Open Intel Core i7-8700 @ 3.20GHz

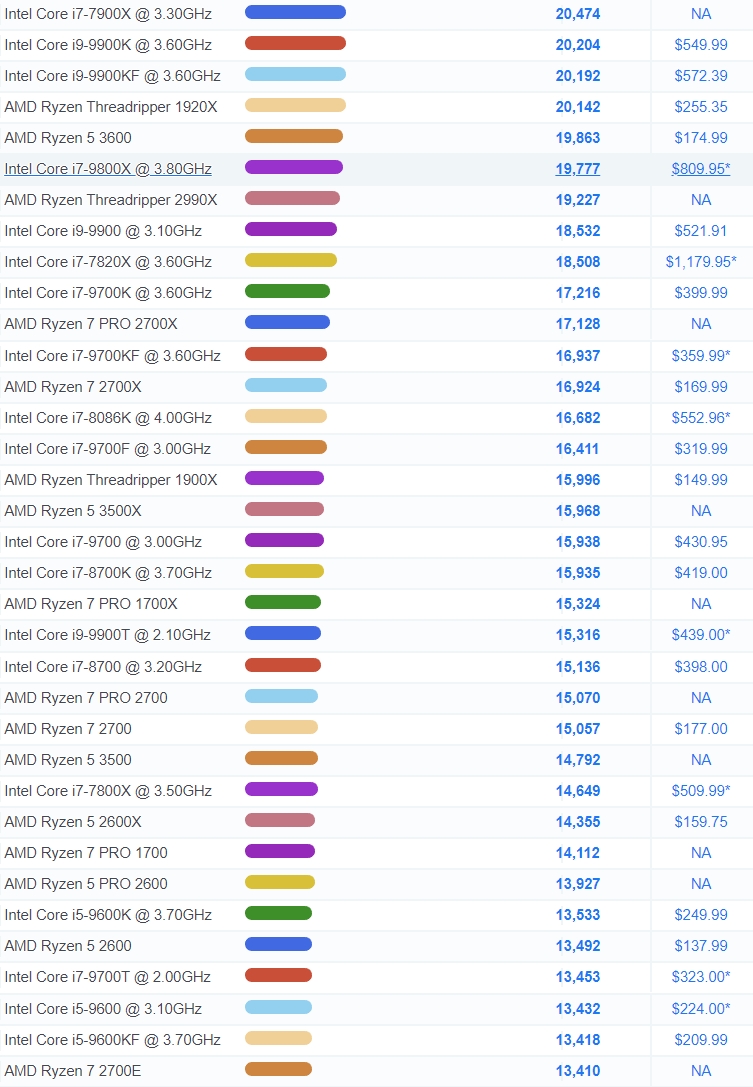point(103,667)
